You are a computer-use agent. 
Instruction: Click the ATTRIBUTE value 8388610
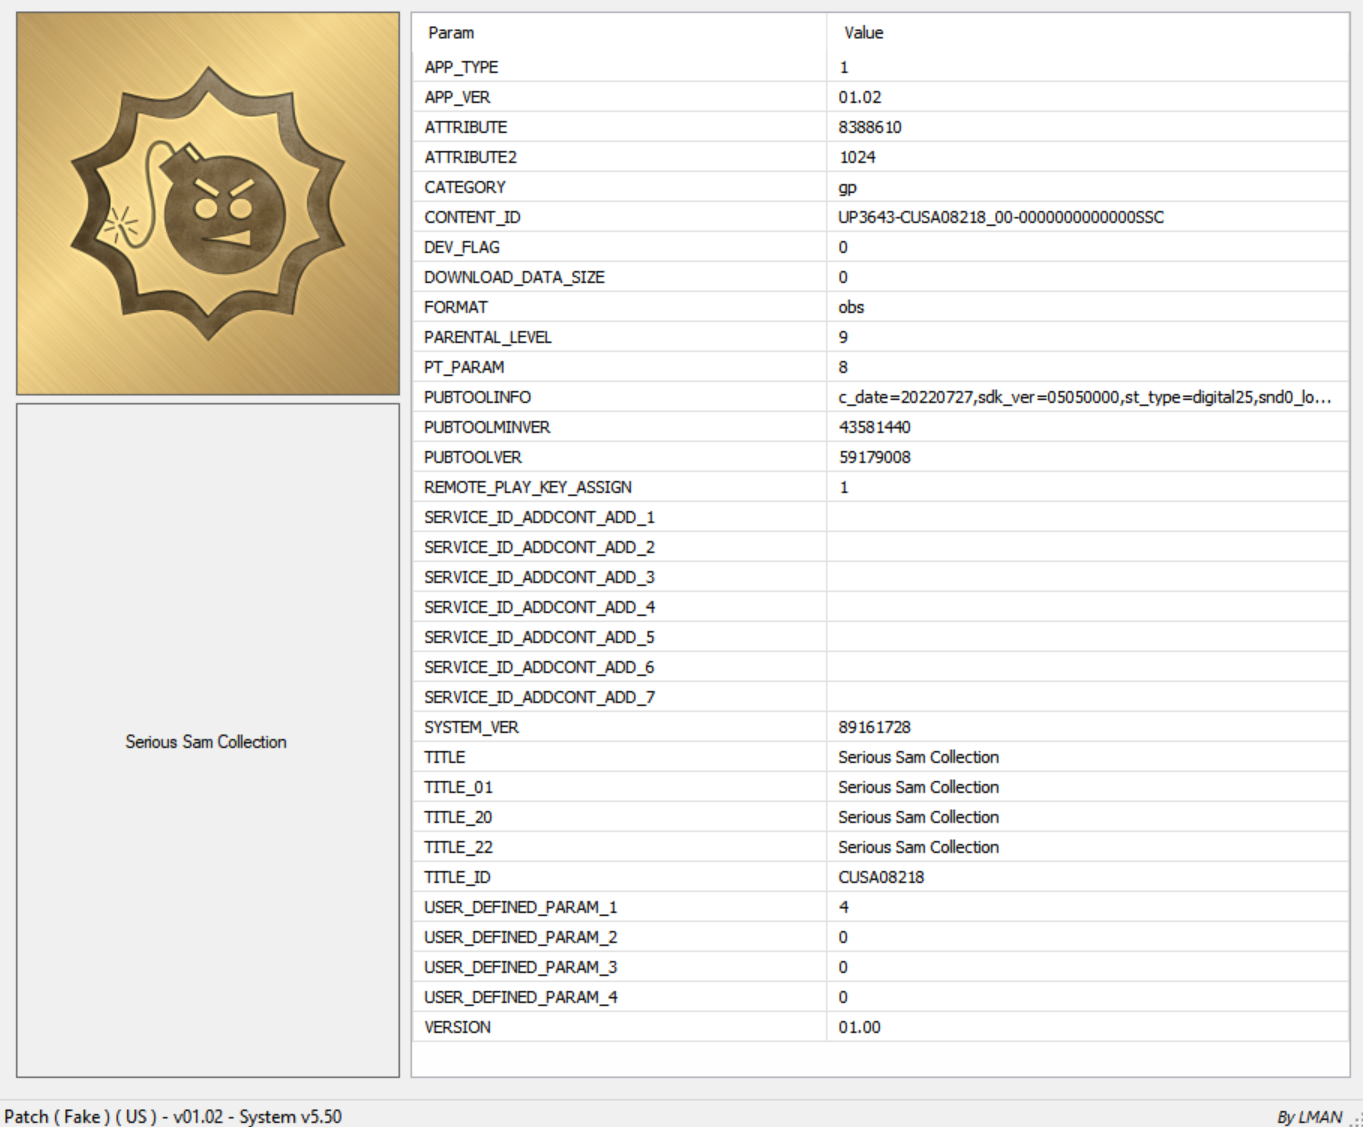pyautogui.click(x=870, y=127)
